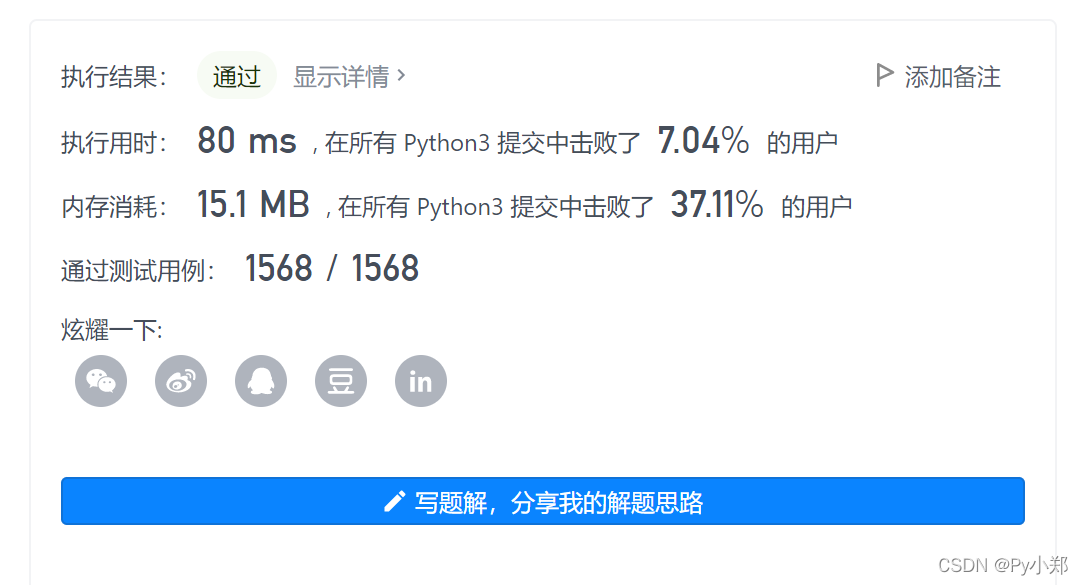Click the 80 ms runtime value

[246, 140]
